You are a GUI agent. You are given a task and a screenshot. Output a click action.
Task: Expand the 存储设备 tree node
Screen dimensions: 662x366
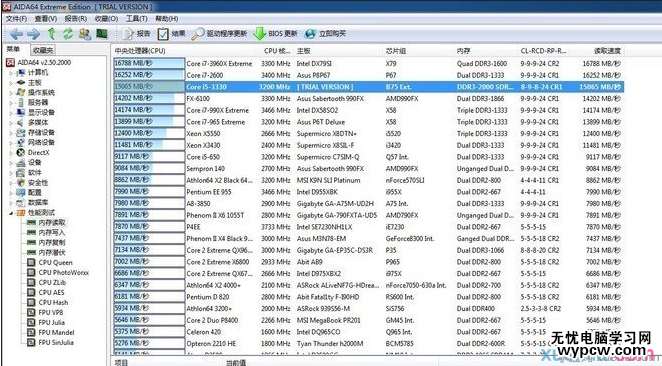[x=11, y=133]
